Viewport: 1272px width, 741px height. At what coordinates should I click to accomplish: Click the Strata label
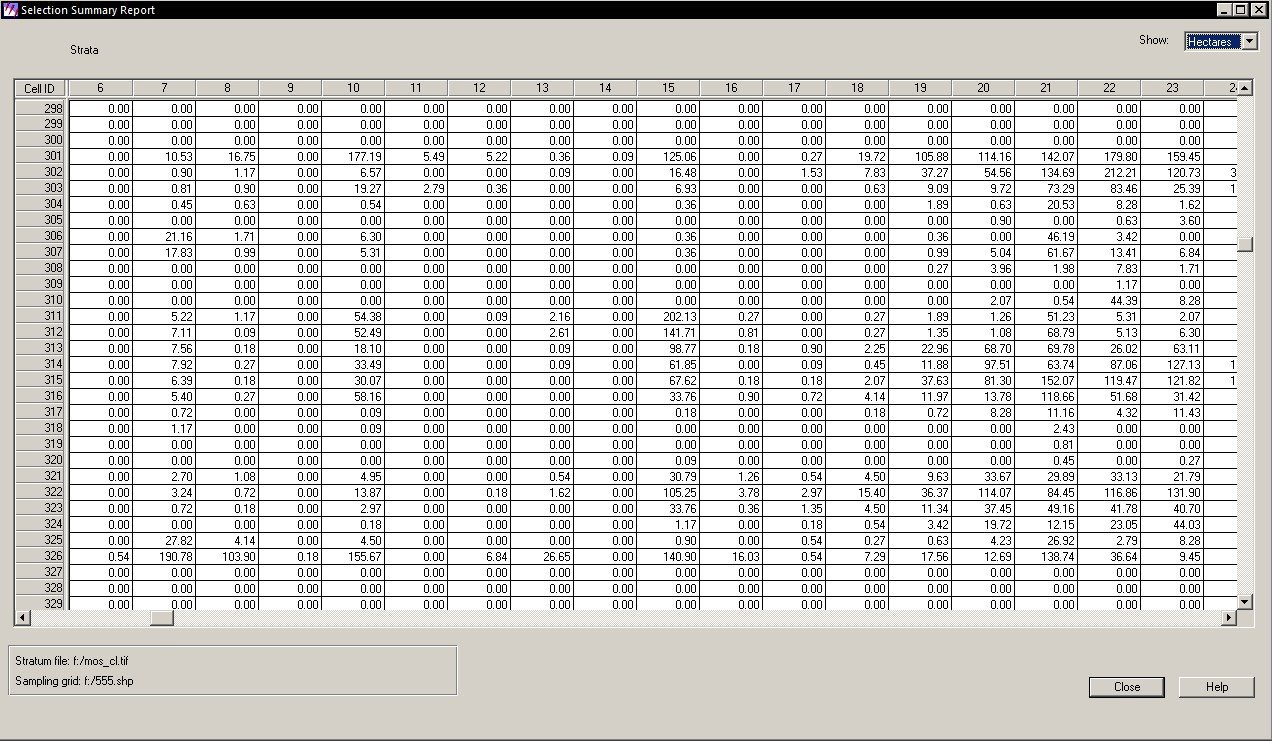pos(86,49)
